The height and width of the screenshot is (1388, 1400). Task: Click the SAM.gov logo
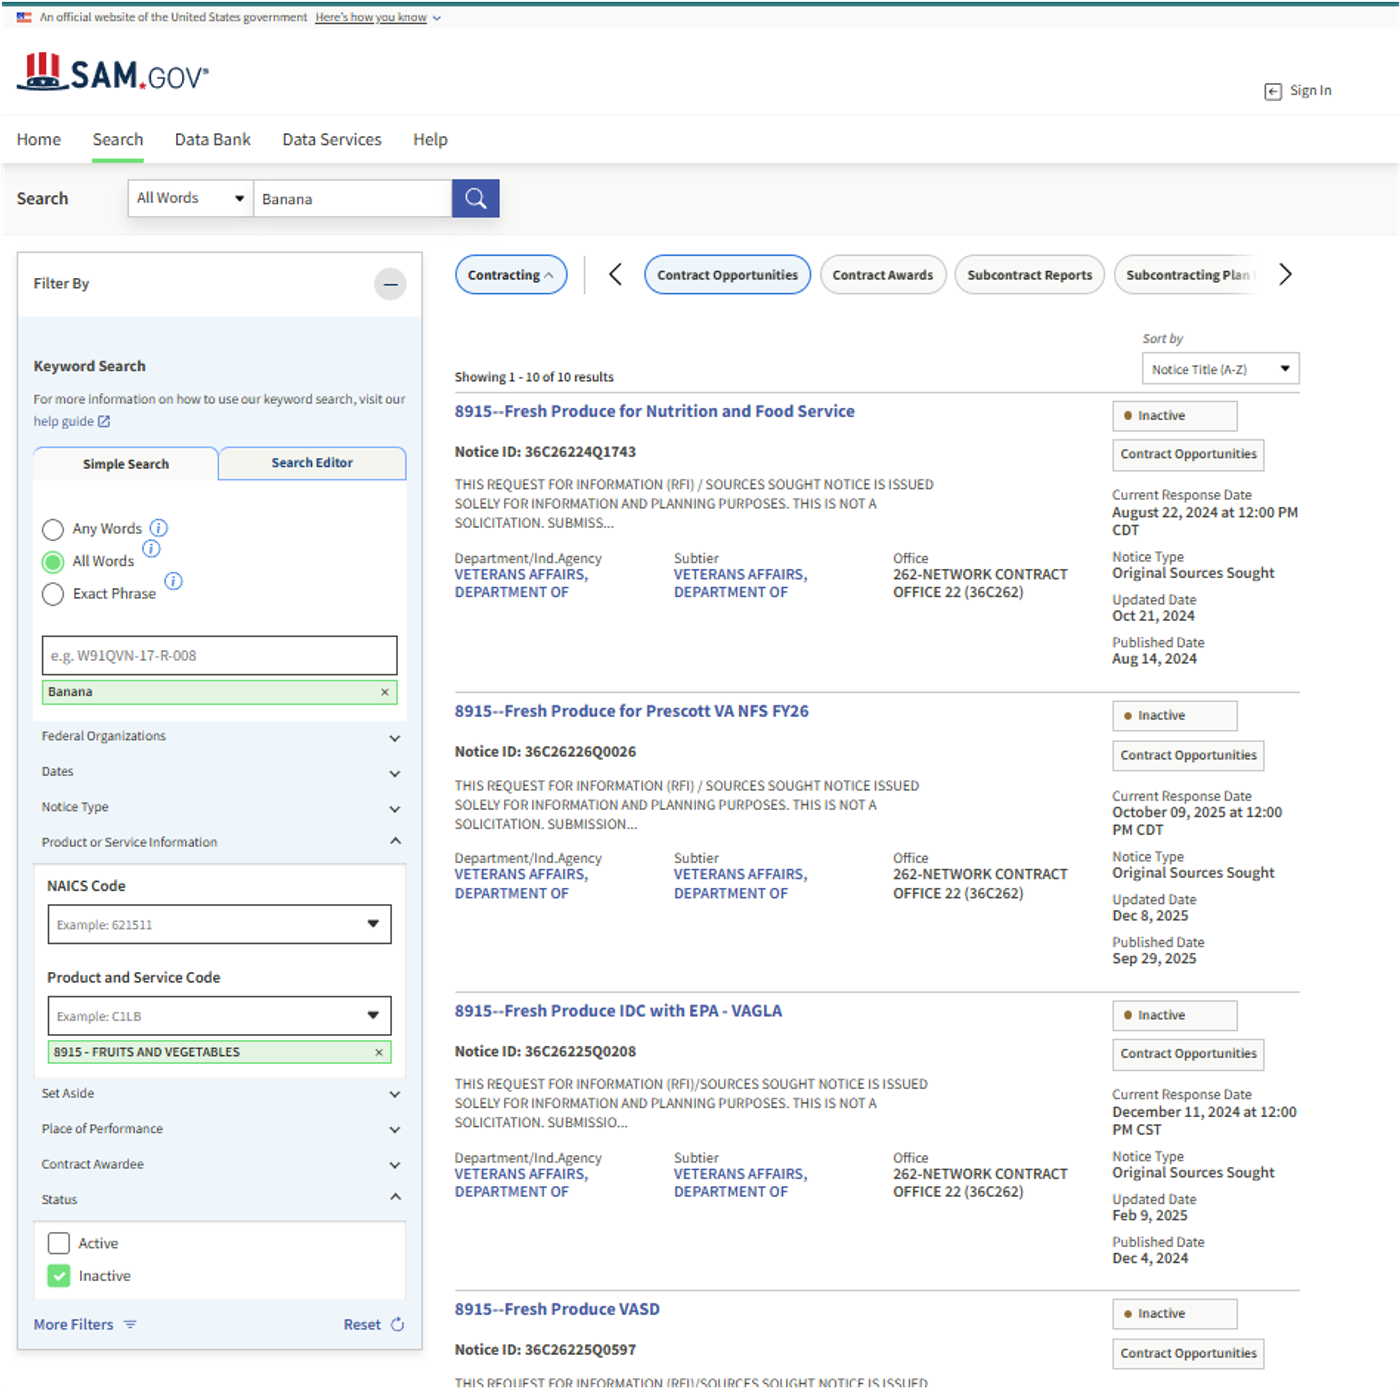[113, 72]
